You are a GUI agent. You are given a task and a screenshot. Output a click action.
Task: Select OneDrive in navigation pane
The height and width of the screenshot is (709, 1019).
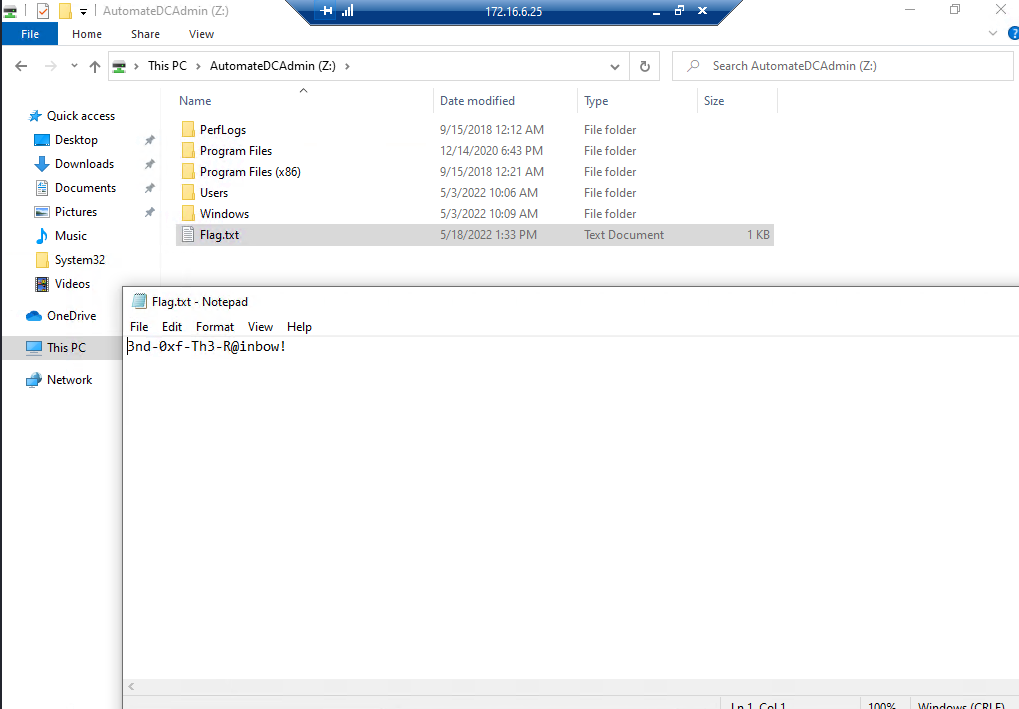71,316
